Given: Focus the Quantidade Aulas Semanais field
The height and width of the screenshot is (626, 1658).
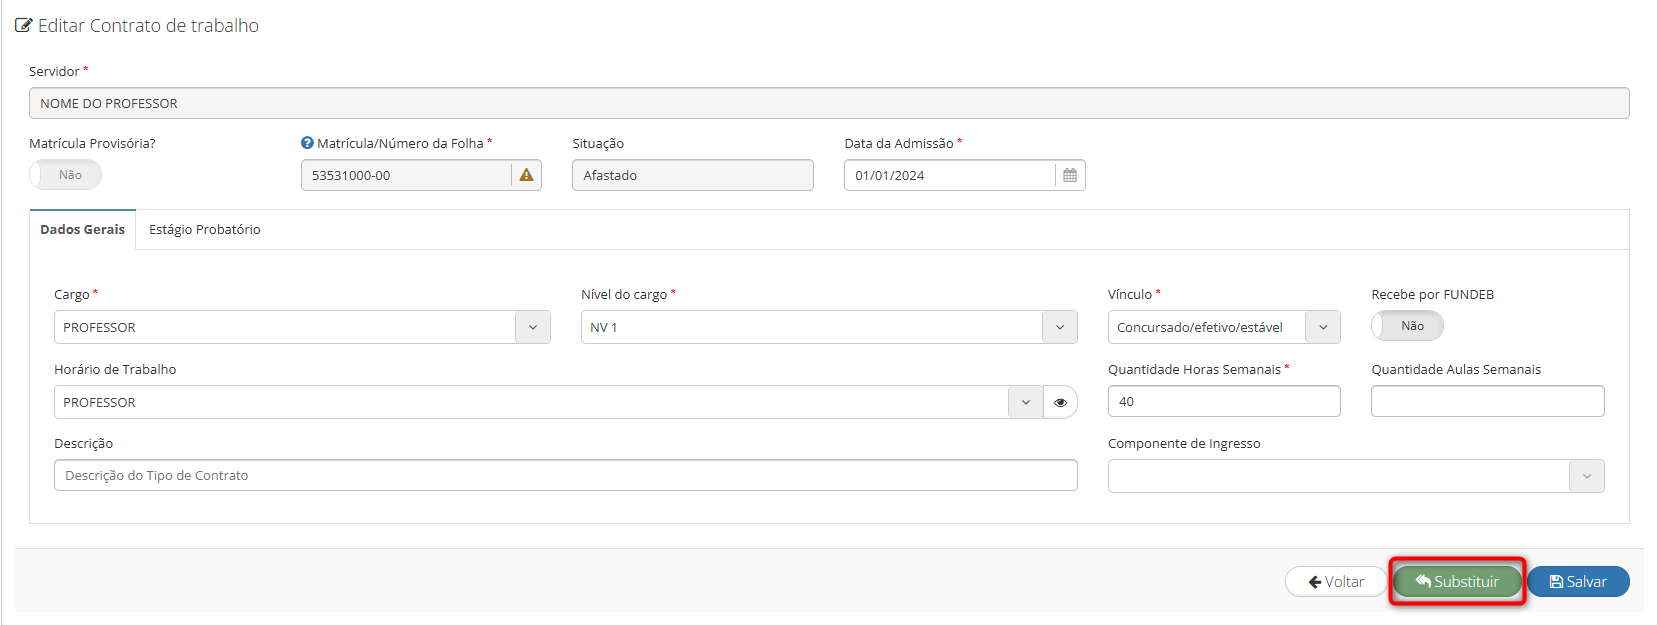Looking at the screenshot, I should tap(1487, 401).
